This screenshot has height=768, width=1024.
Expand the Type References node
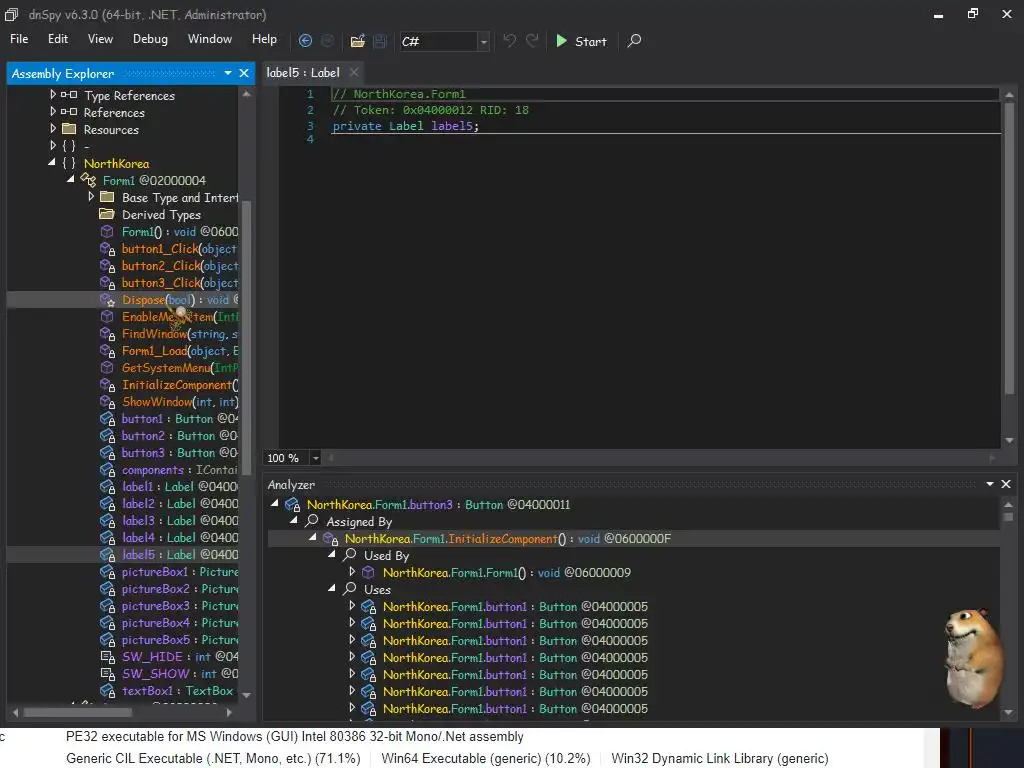[x=53, y=96]
